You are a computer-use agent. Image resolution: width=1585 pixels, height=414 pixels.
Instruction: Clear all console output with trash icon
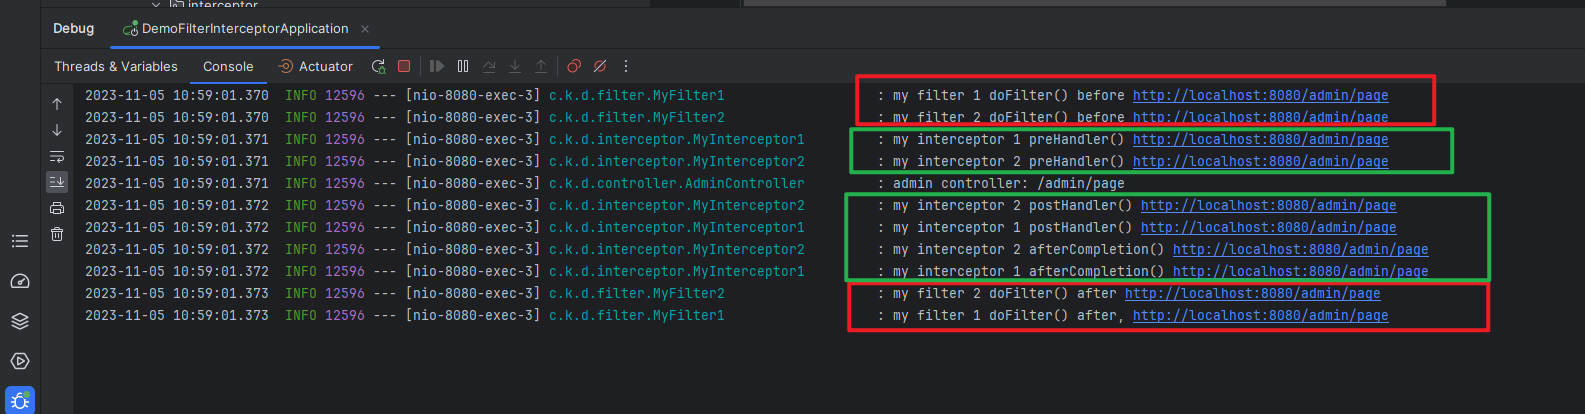tap(57, 234)
